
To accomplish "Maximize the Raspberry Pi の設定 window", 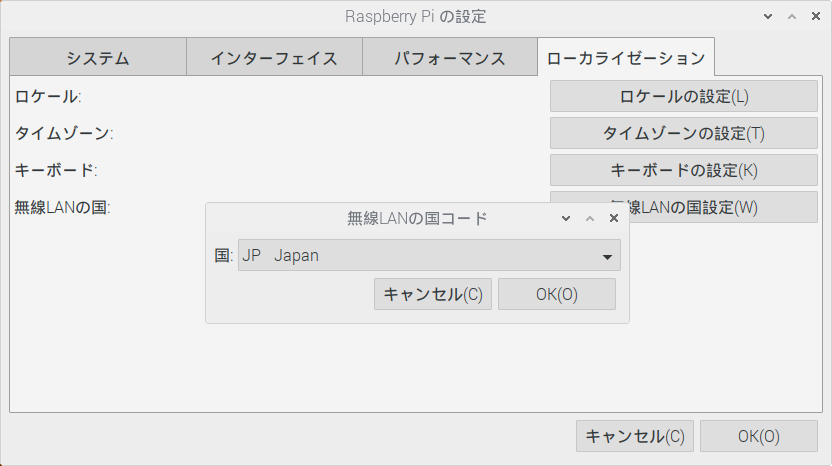I will [792, 16].
